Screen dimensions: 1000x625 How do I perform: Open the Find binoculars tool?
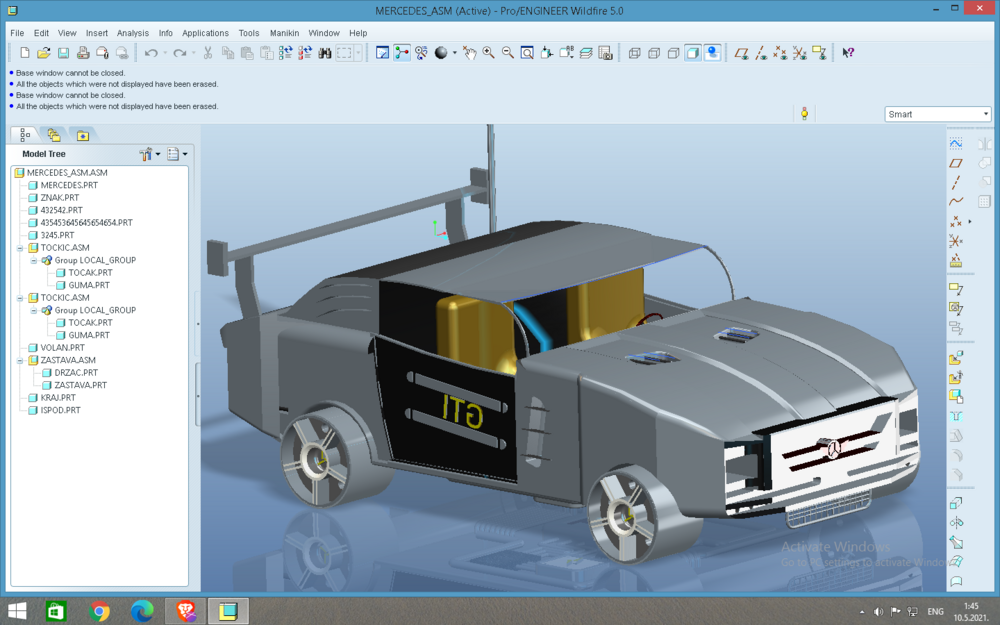tap(325, 53)
